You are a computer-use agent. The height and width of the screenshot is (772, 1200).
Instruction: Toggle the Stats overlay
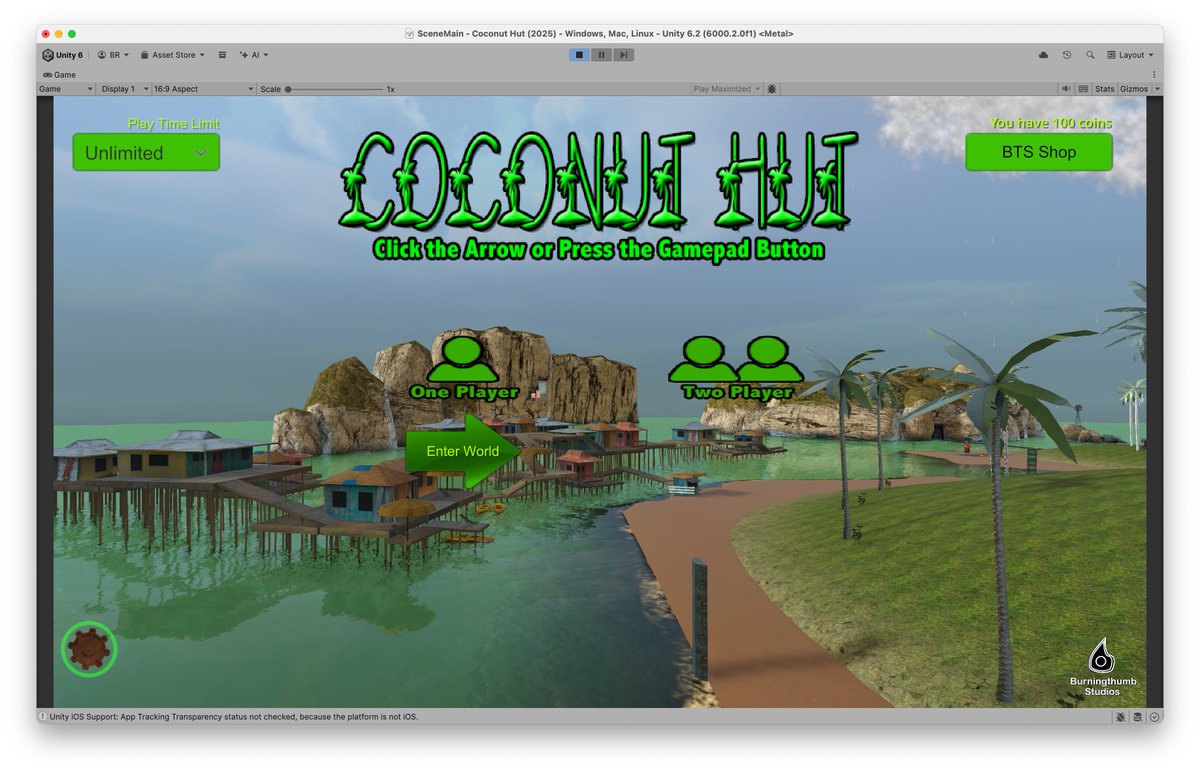click(1104, 89)
